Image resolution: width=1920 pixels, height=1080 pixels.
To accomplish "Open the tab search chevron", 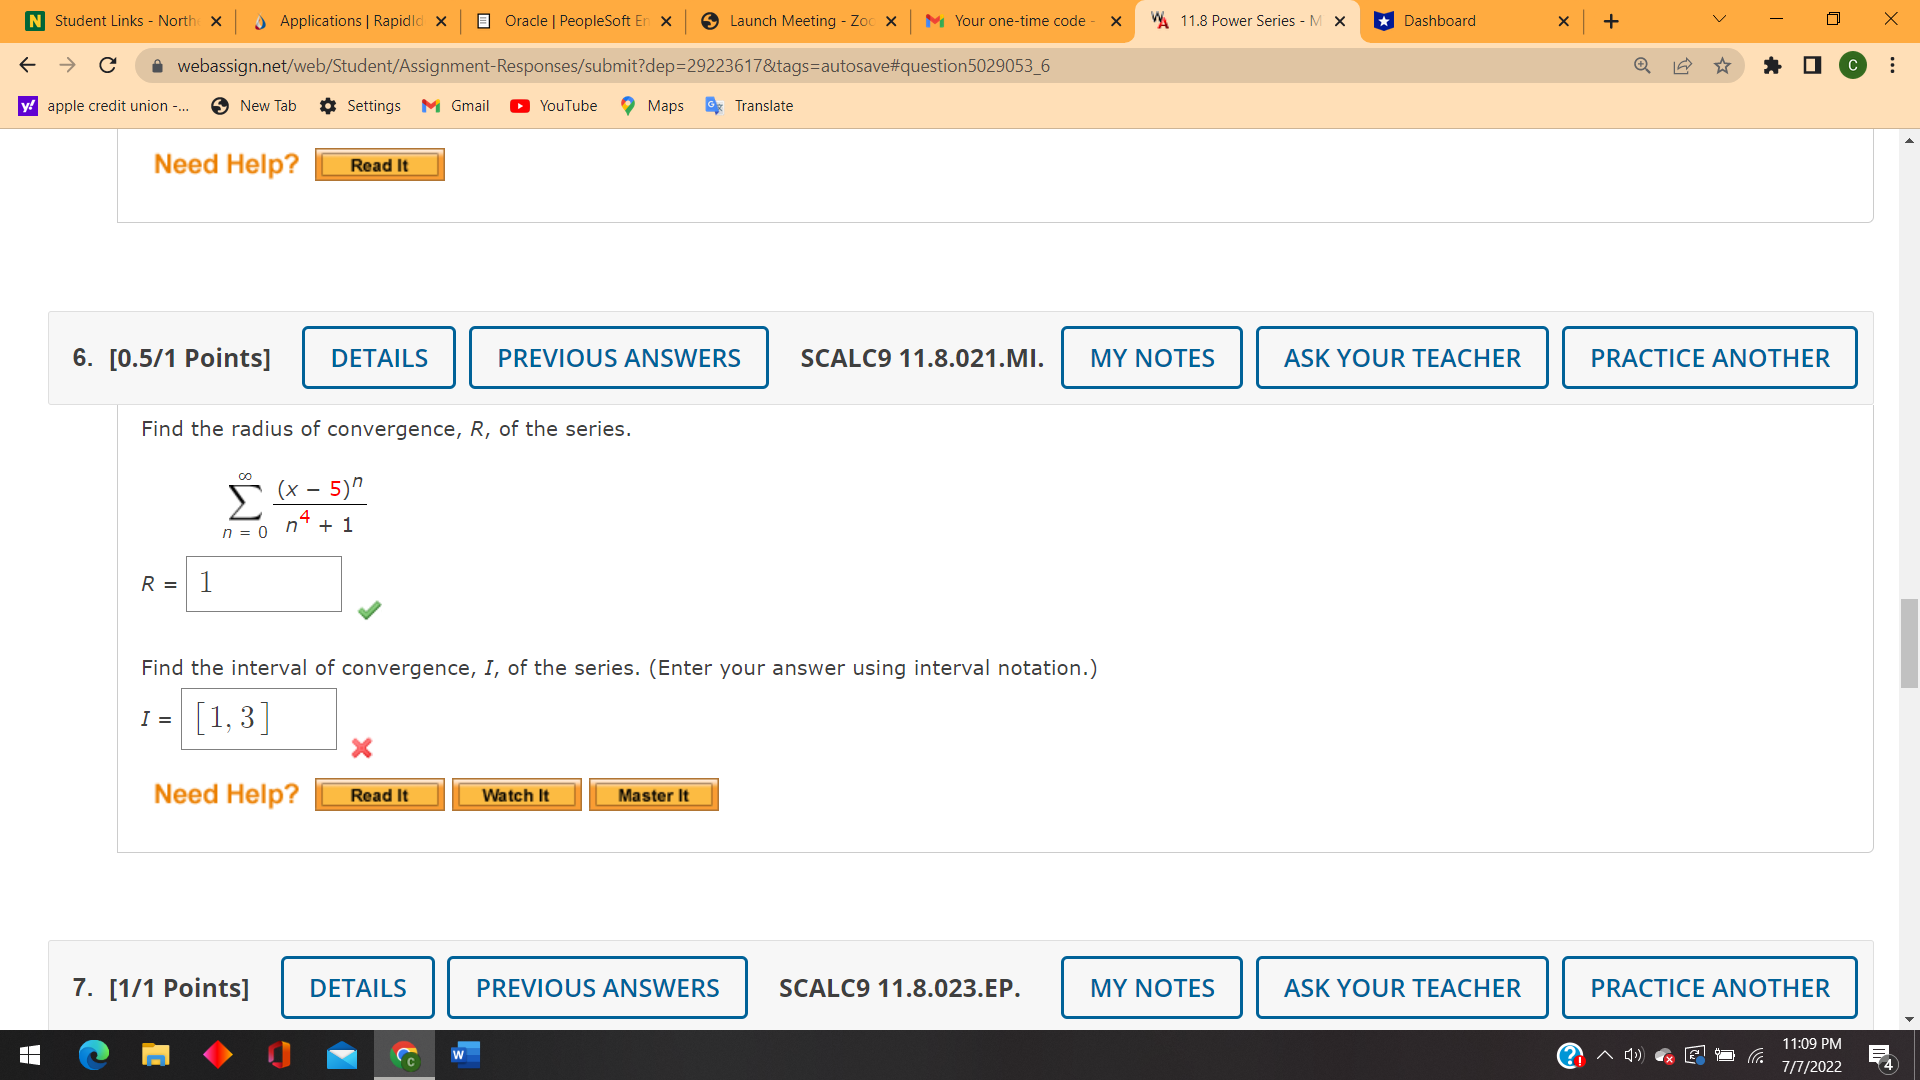I will 1717,20.
